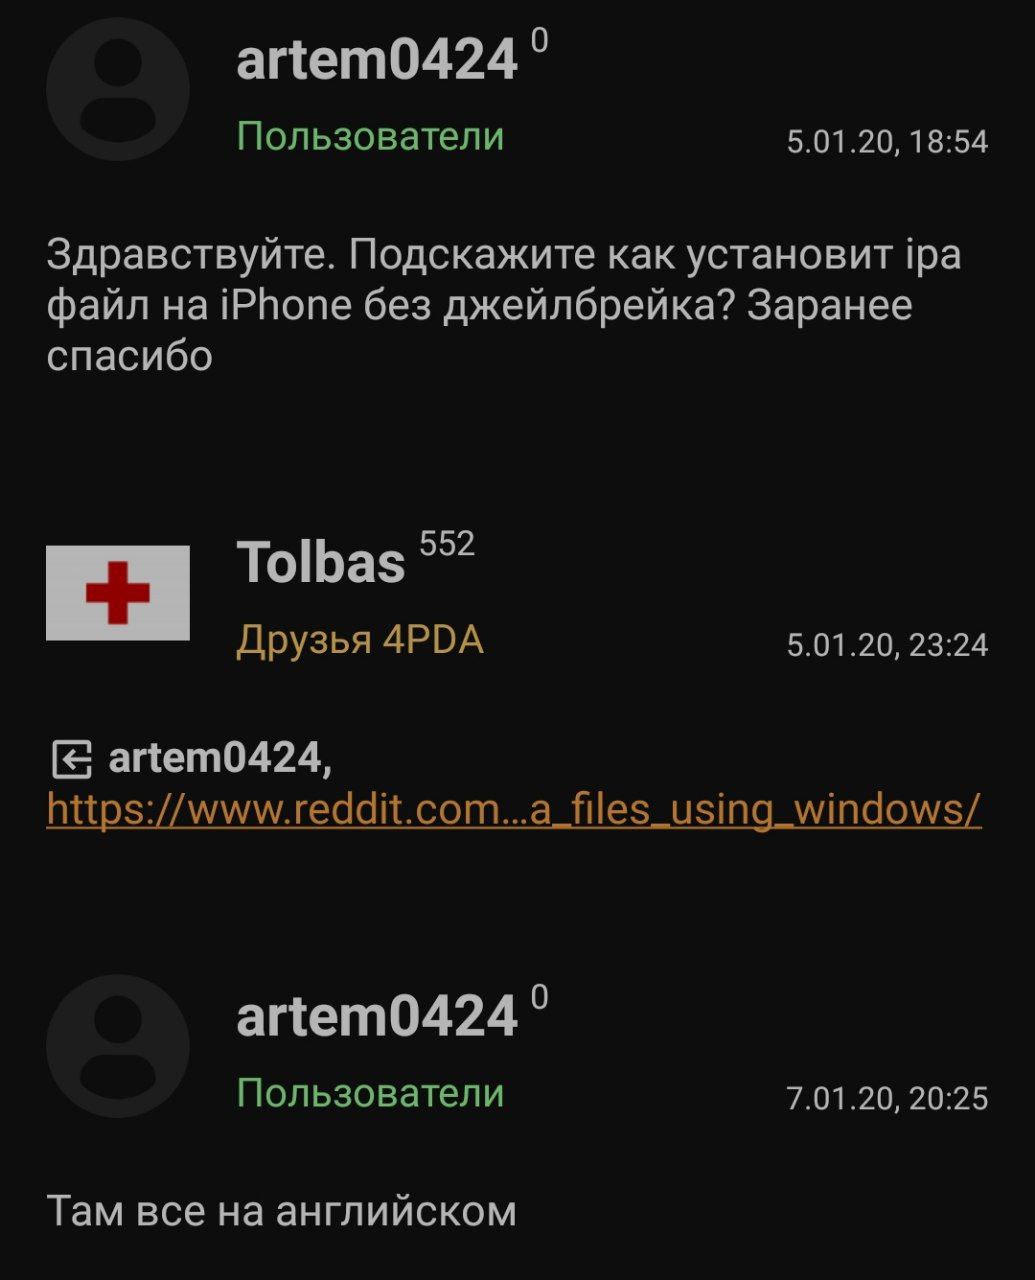This screenshot has height=1280, width=1035.
Task: Click the 7.01.20, 20:25 timestamp
Action: 887,1099
